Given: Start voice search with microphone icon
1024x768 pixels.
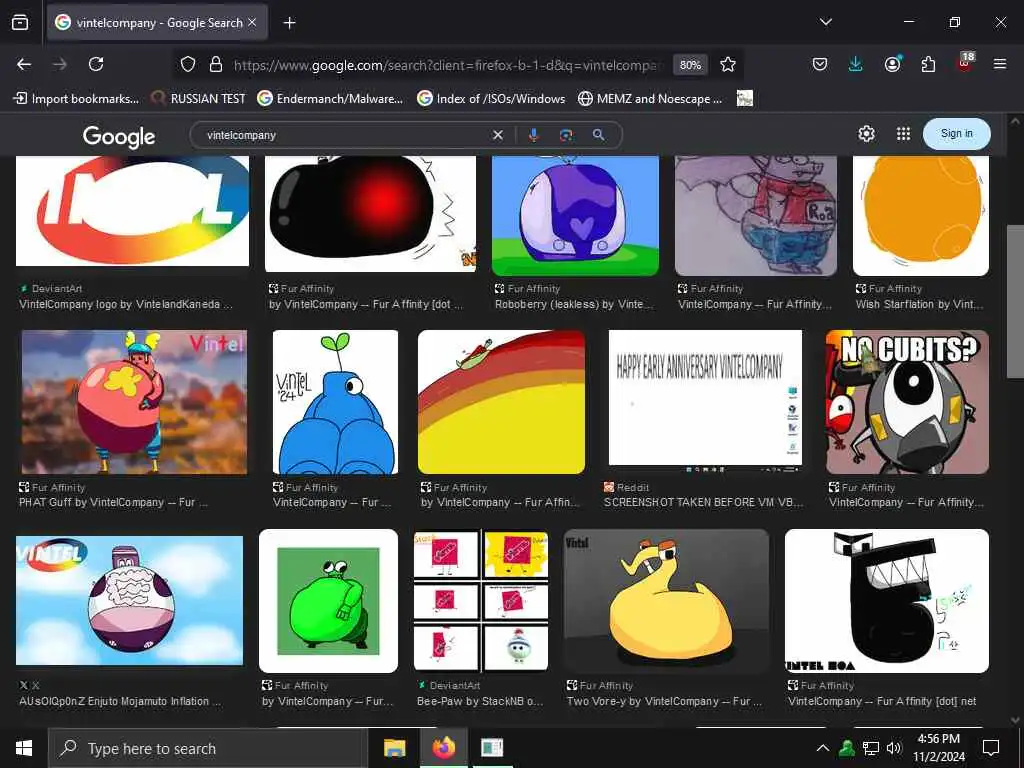Looking at the screenshot, I should [534, 135].
